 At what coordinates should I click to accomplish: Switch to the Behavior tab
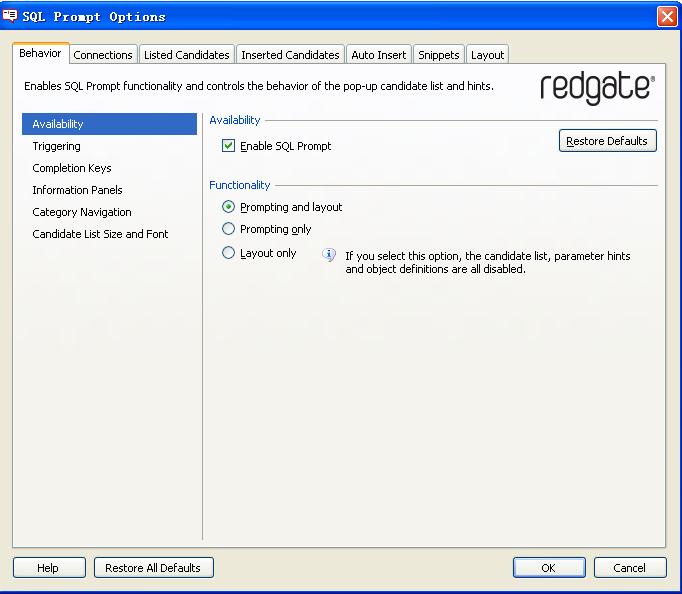40,53
